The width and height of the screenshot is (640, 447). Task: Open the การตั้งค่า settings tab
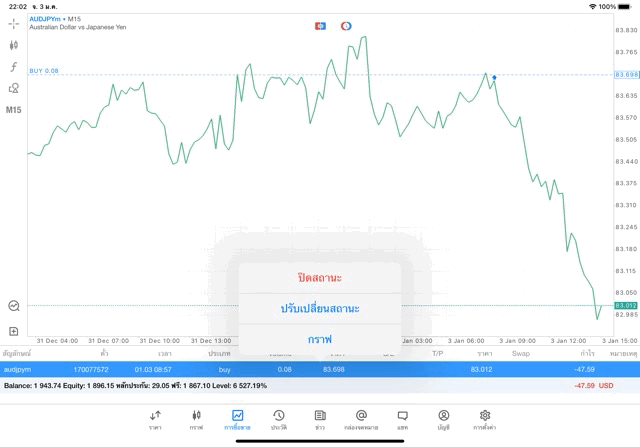coord(485,419)
